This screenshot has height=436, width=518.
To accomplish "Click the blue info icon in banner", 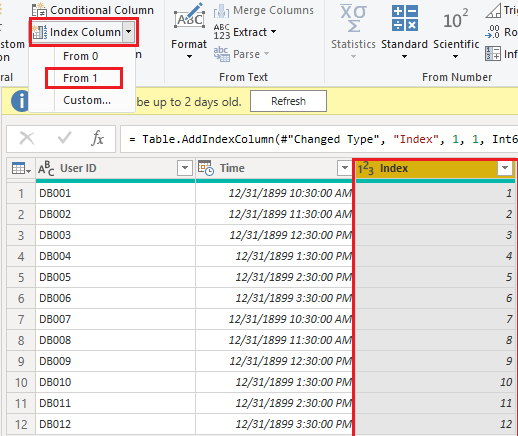I will point(21,101).
